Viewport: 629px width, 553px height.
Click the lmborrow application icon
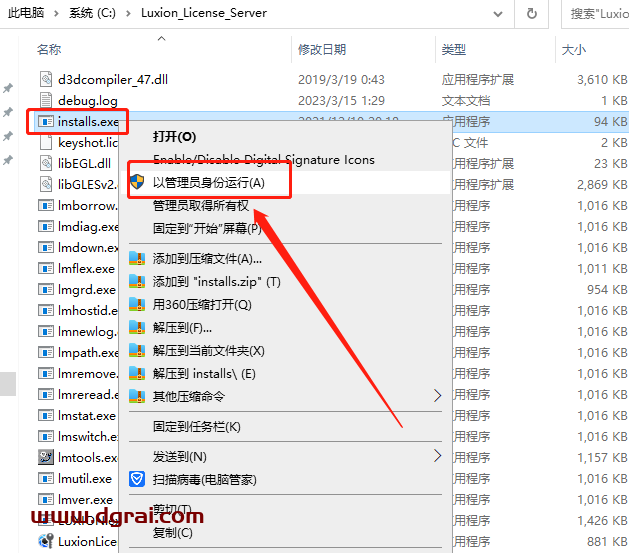point(46,205)
